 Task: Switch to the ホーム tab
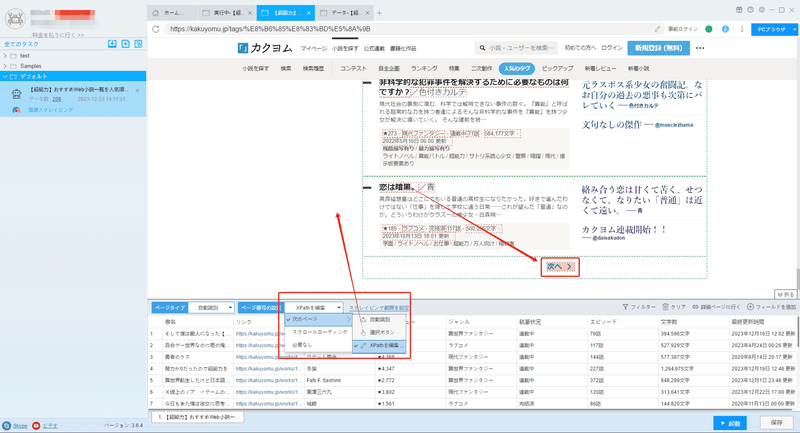(172, 13)
